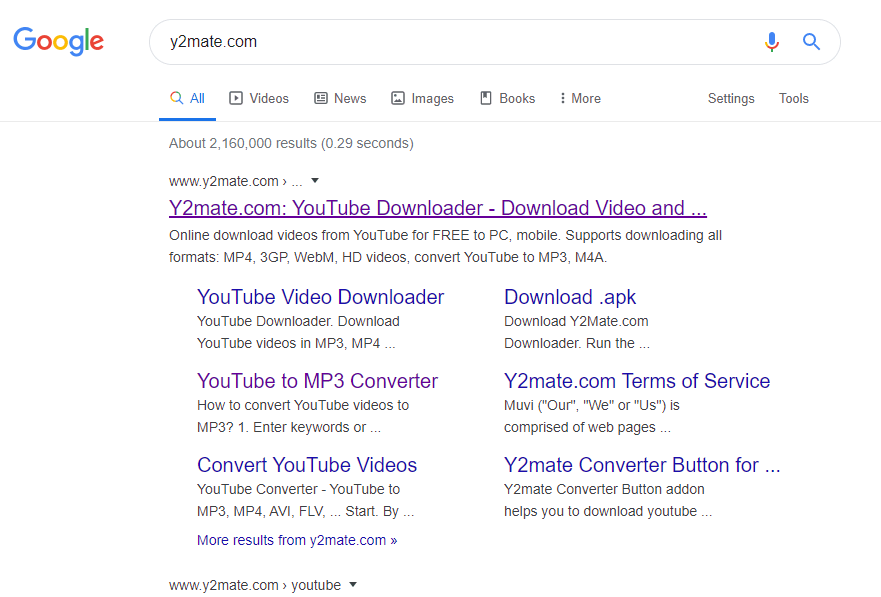Select the All results tab
Screen dimensions: 881x597
tap(187, 98)
